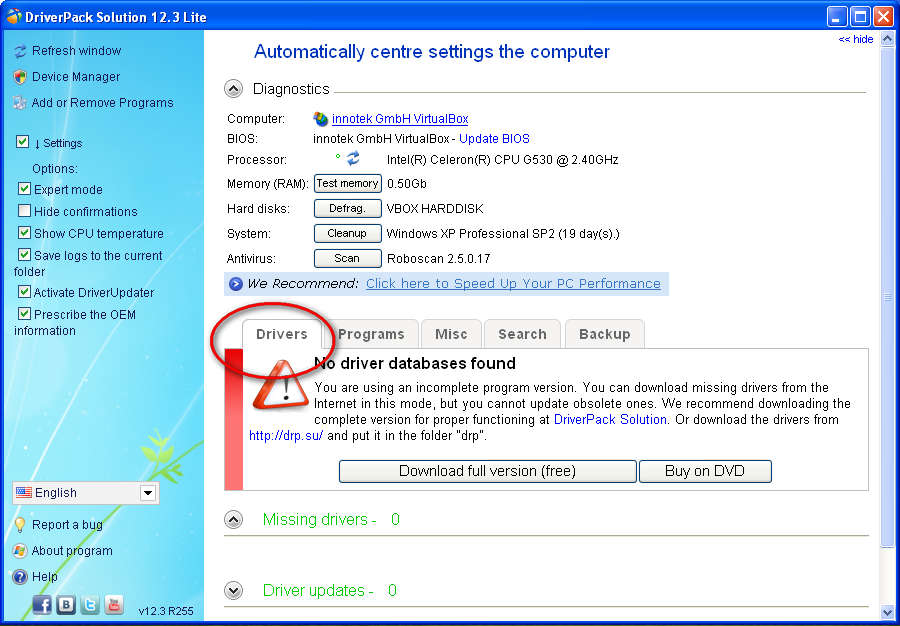Click the Help question mark icon
Viewport: 900px width, 626px height.
click(x=20, y=577)
